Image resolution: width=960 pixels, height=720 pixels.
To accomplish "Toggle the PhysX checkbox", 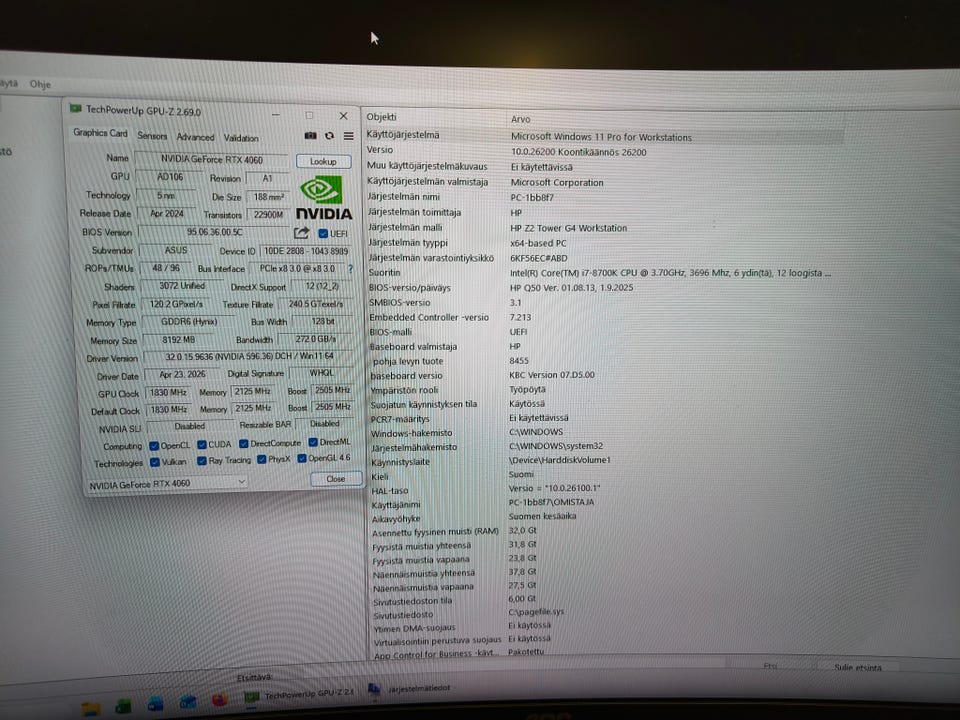I will coord(261,459).
